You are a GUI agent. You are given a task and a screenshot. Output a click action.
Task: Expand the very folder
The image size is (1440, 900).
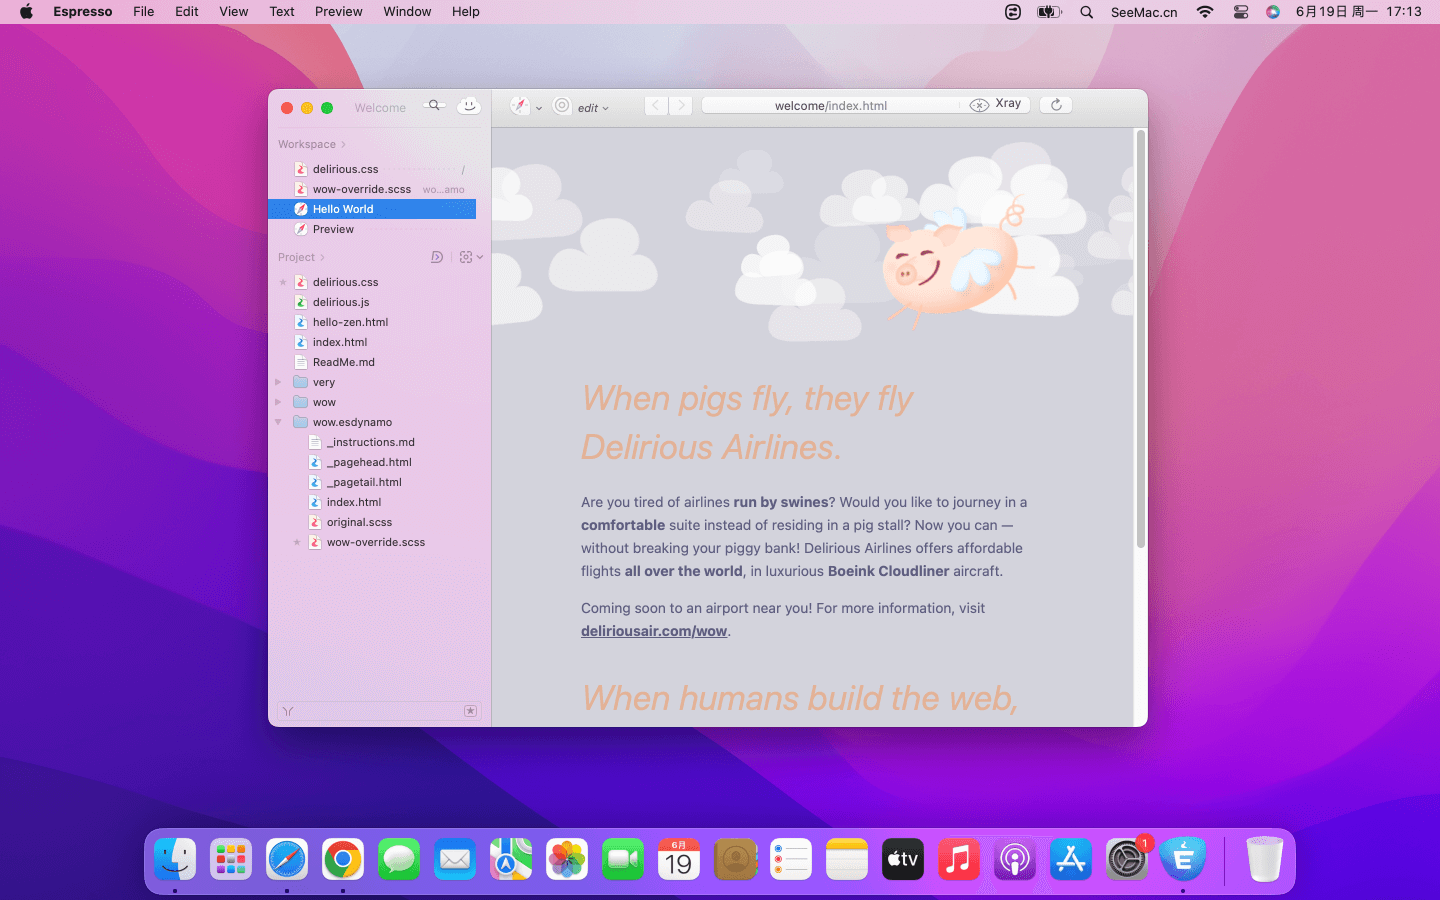(x=278, y=382)
